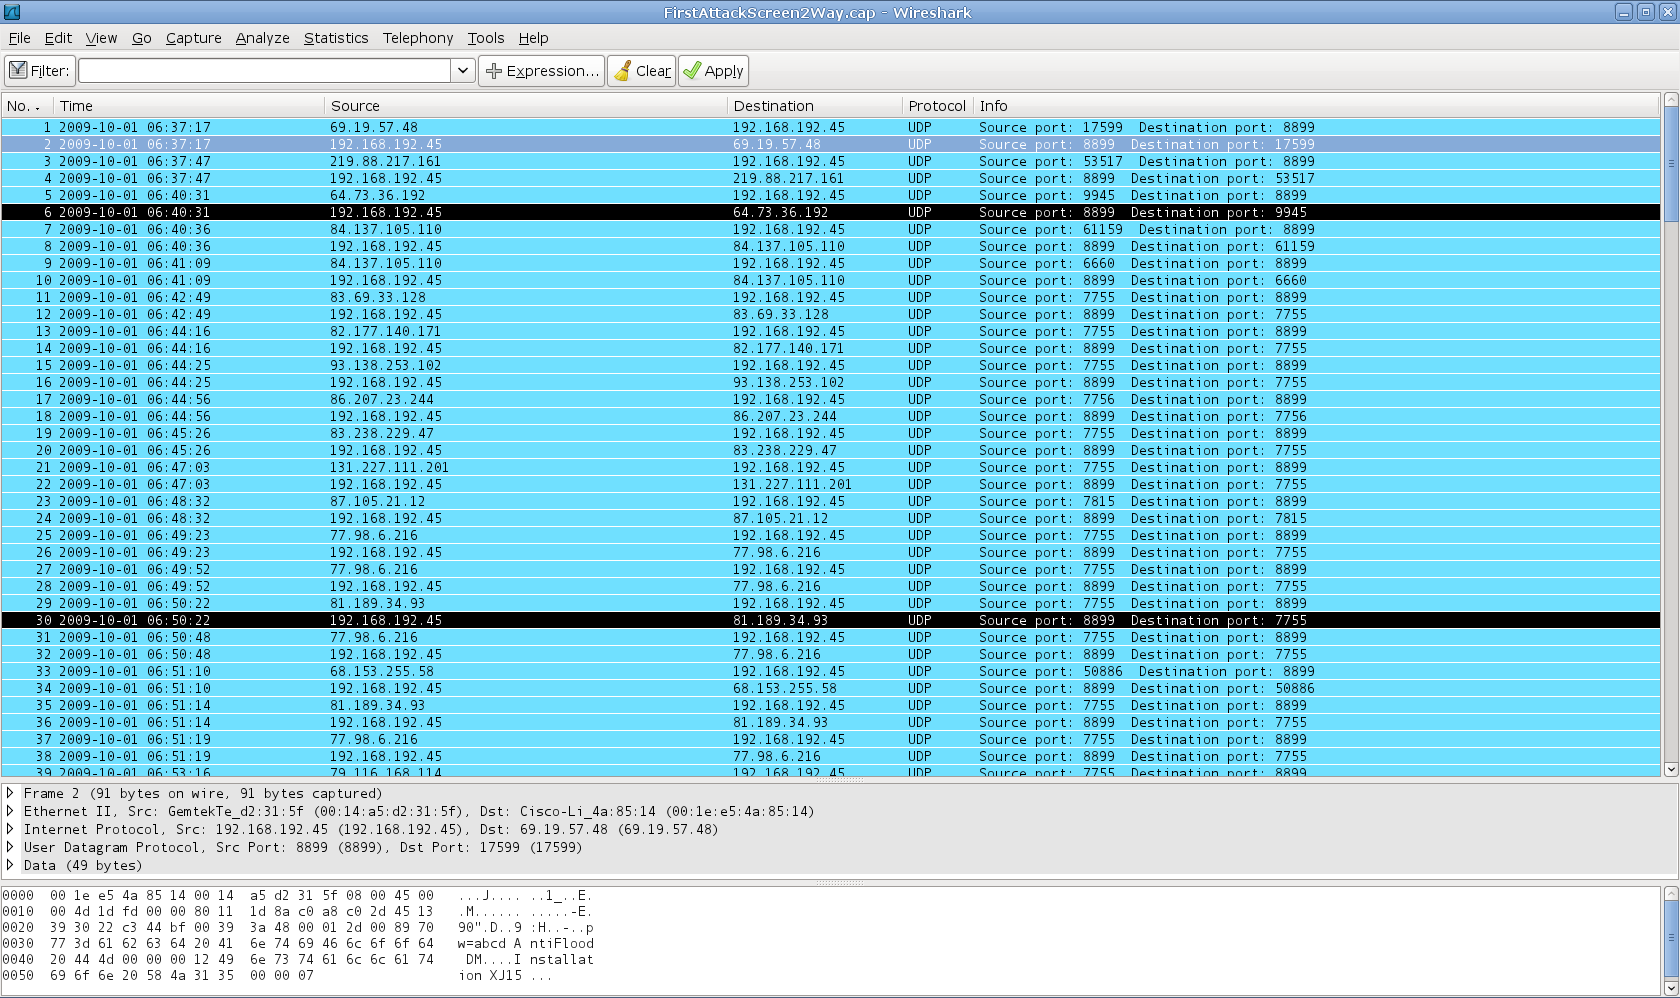Image resolution: width=1680 pixels, height=998 pixels.
Task: Focus the display filter text field
Action: coord(265,71)
